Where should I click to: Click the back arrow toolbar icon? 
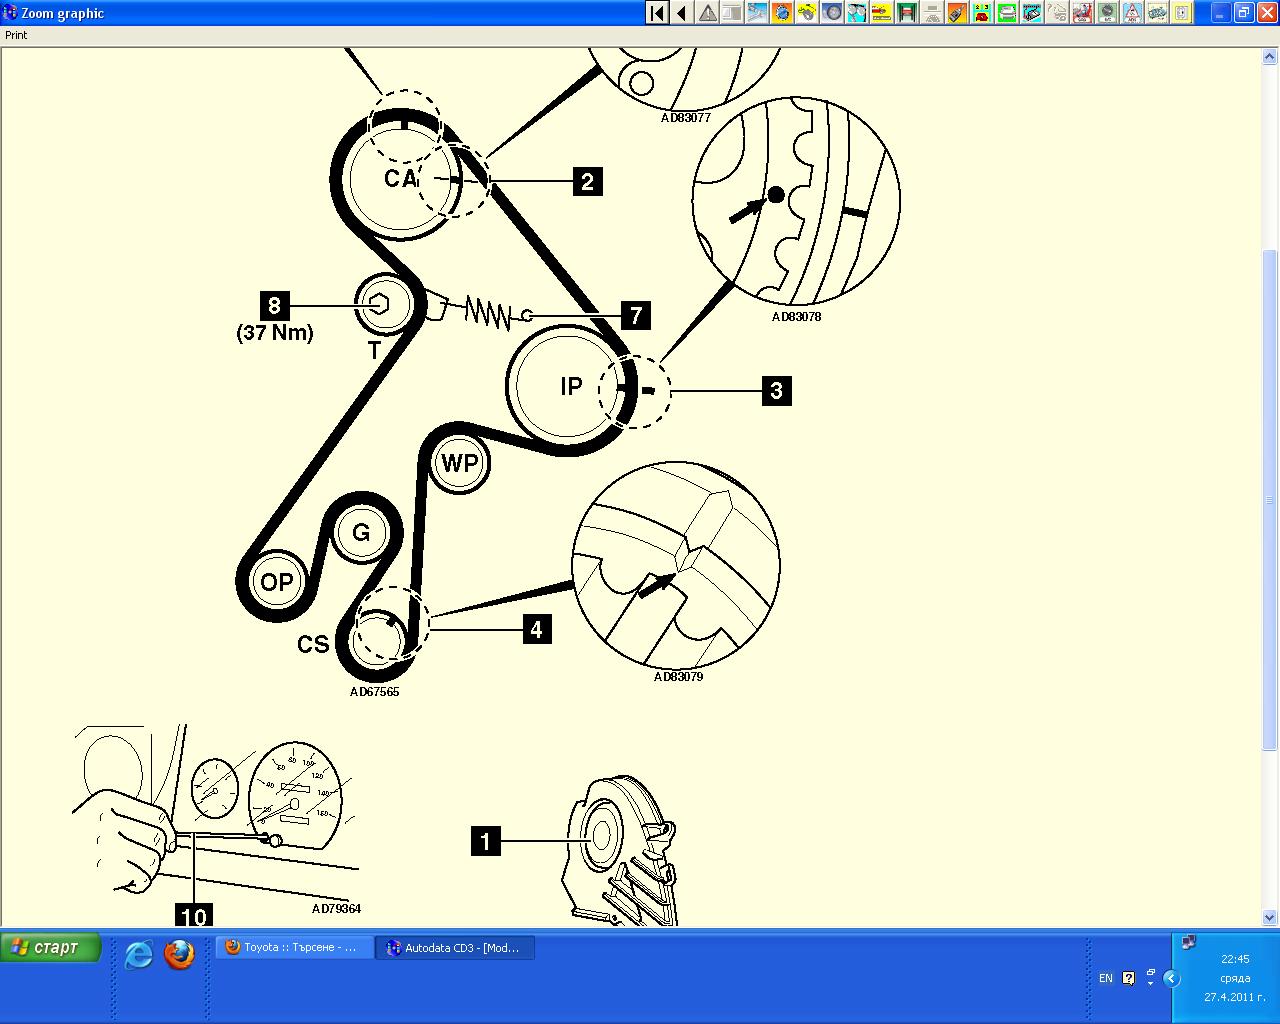coord(682,13)
